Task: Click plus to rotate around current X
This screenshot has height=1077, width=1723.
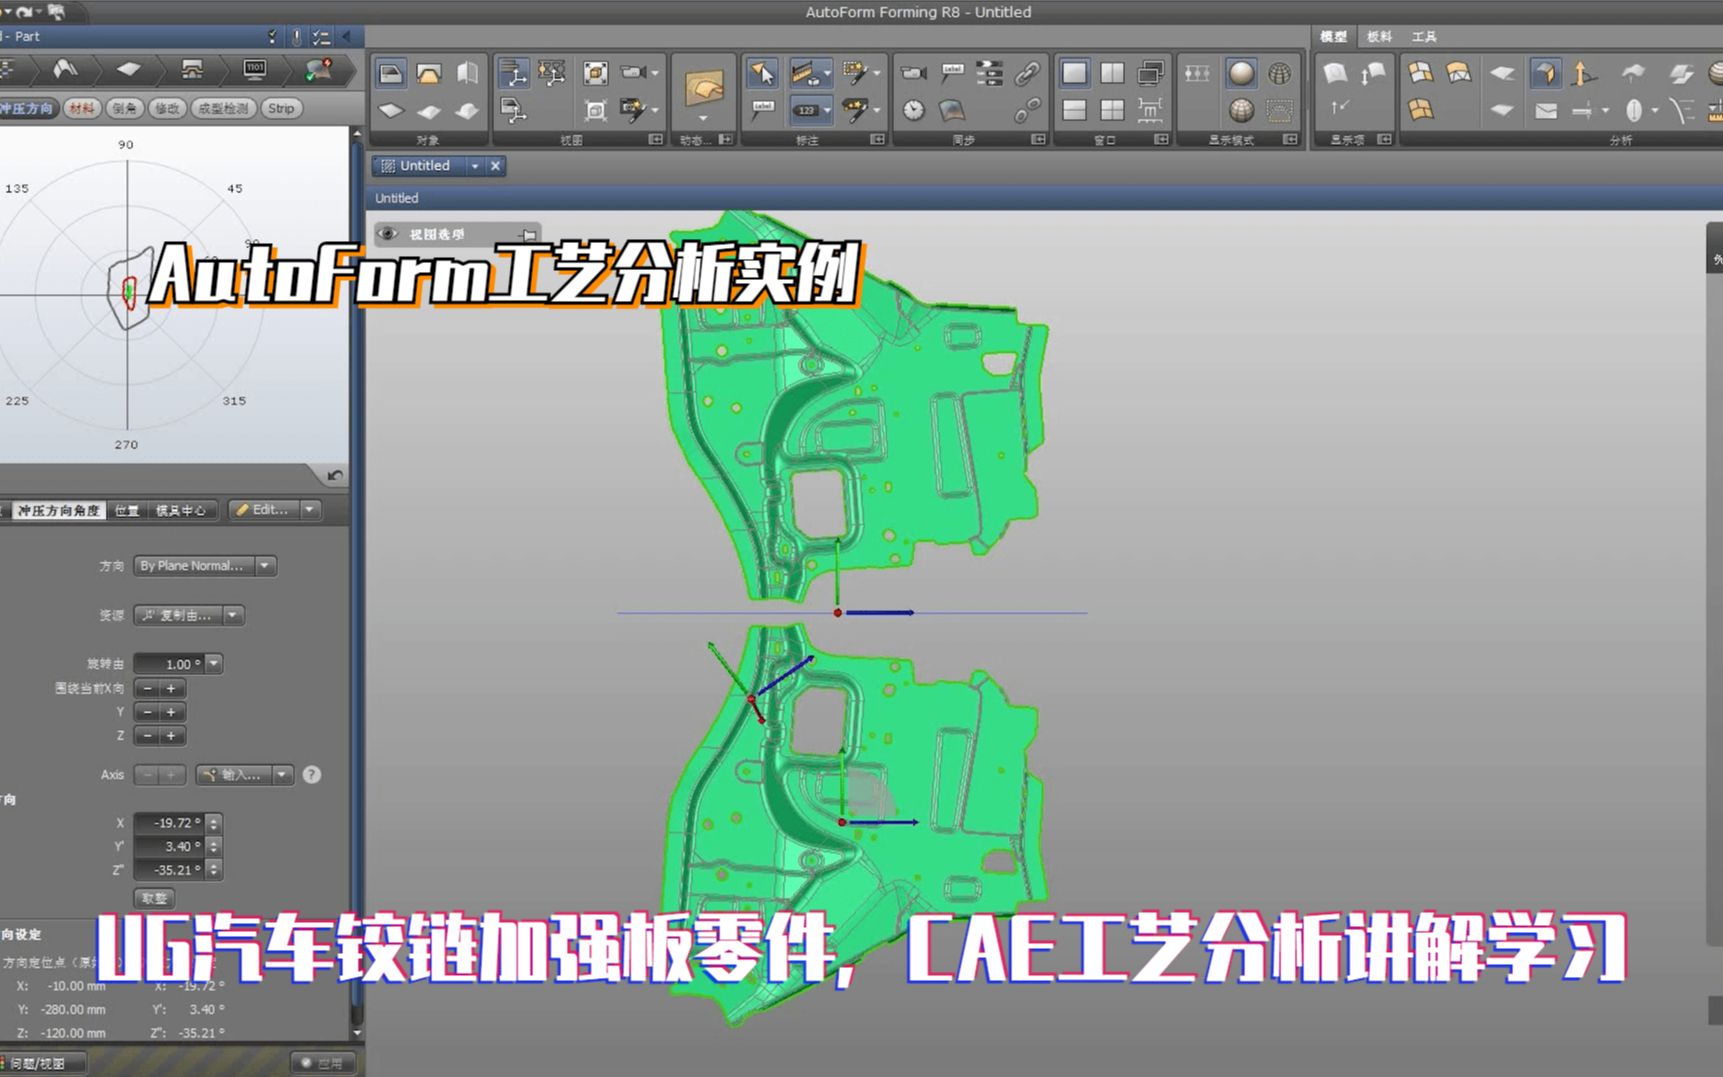Action: [171, 688]
